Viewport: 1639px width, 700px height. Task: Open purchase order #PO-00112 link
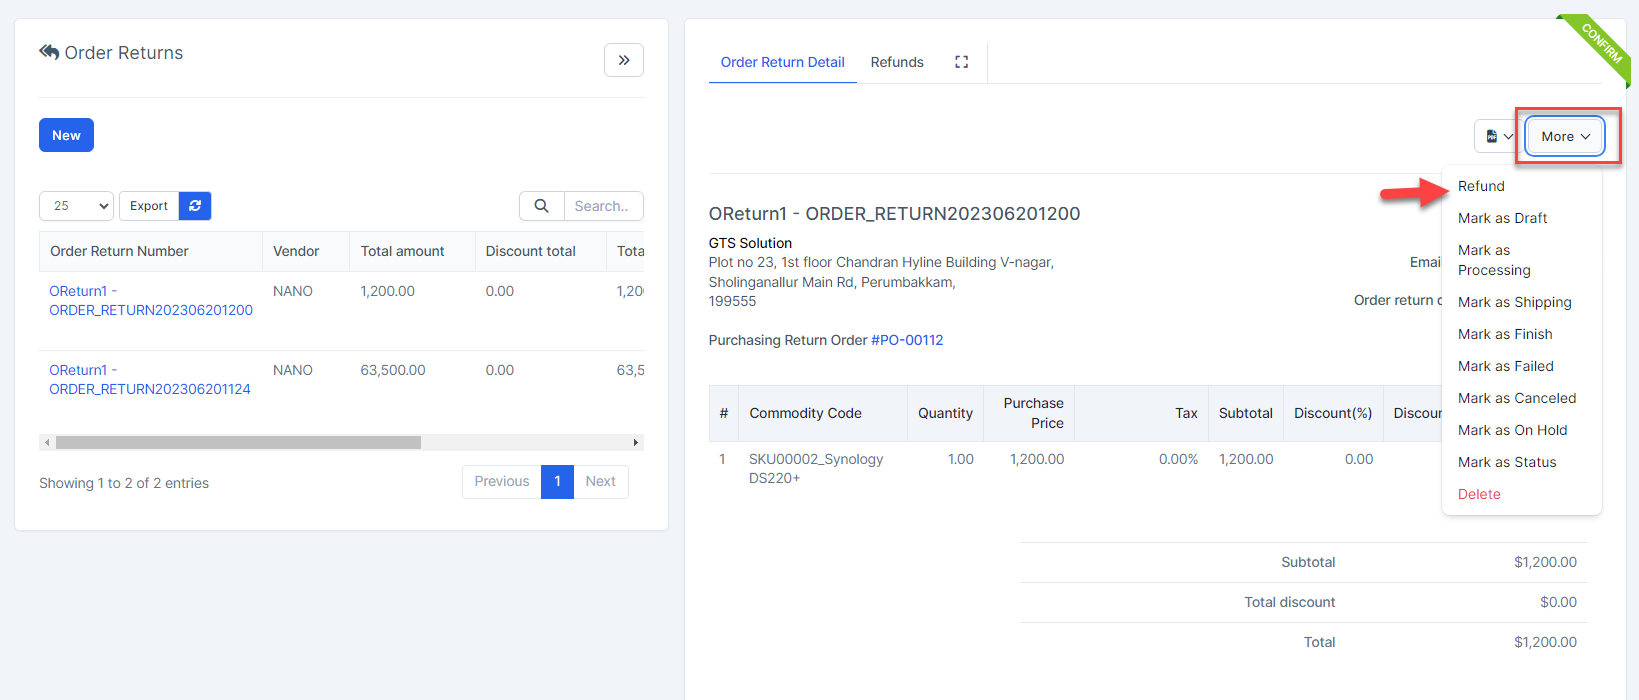[906, 340]
